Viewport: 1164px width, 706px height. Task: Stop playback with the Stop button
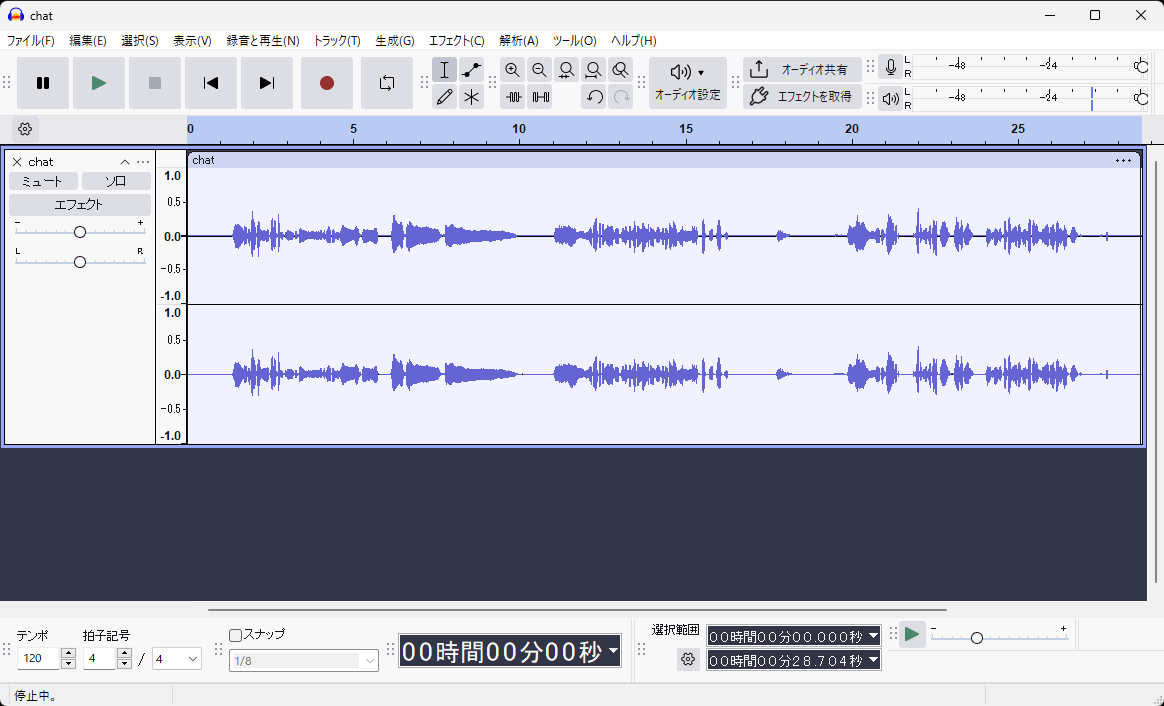click(x=155, y=83)
